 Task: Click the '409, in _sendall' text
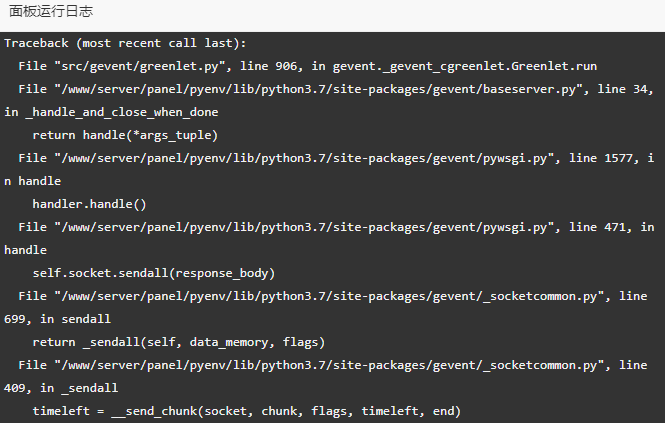pos(61,388)
